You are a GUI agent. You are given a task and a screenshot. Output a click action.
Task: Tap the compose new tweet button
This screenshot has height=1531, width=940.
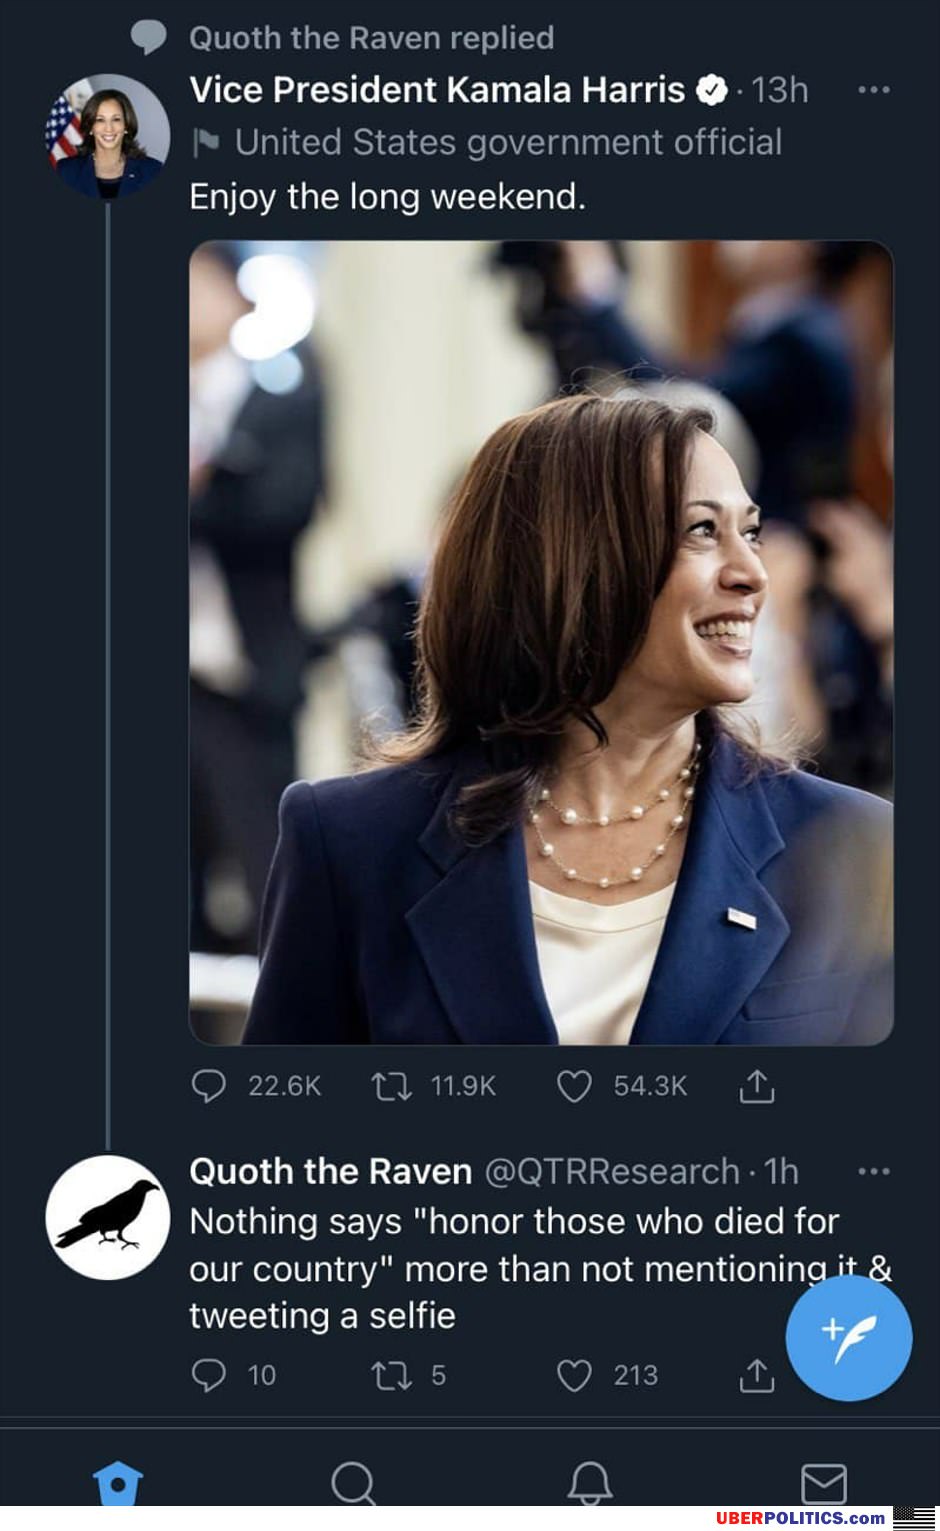point(848,1337)
